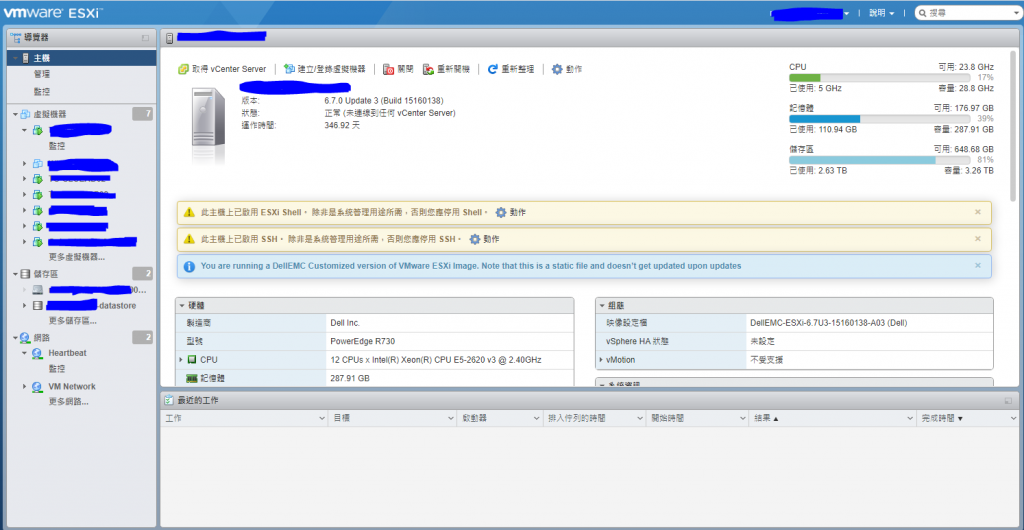Click the 重新整理 refresh icon
The image size is (1024, 530).
click(x=493, y=69)
